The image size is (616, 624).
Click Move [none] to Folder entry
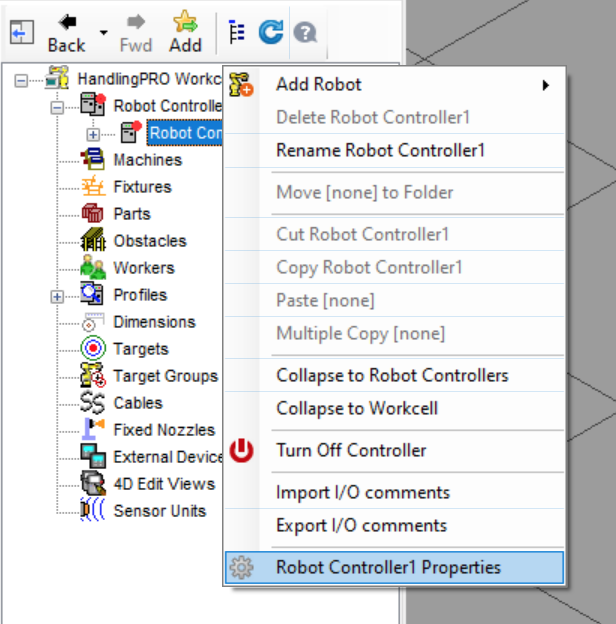point(394,193)
